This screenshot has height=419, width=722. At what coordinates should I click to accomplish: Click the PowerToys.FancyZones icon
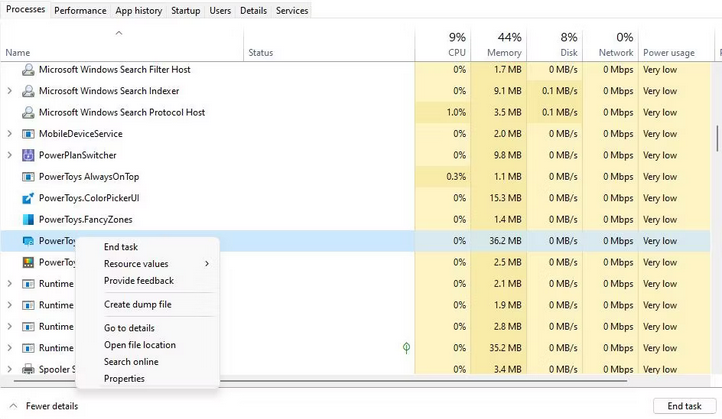pos(28,220)
